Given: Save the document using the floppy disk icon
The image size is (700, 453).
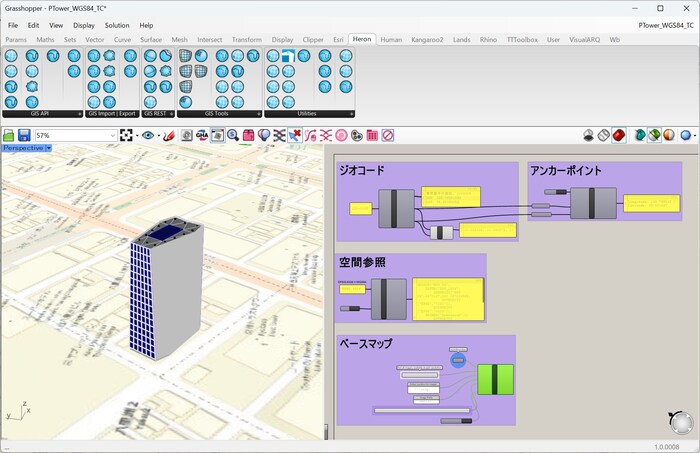Looking at the screenshot, I should [x=23, y=135].
